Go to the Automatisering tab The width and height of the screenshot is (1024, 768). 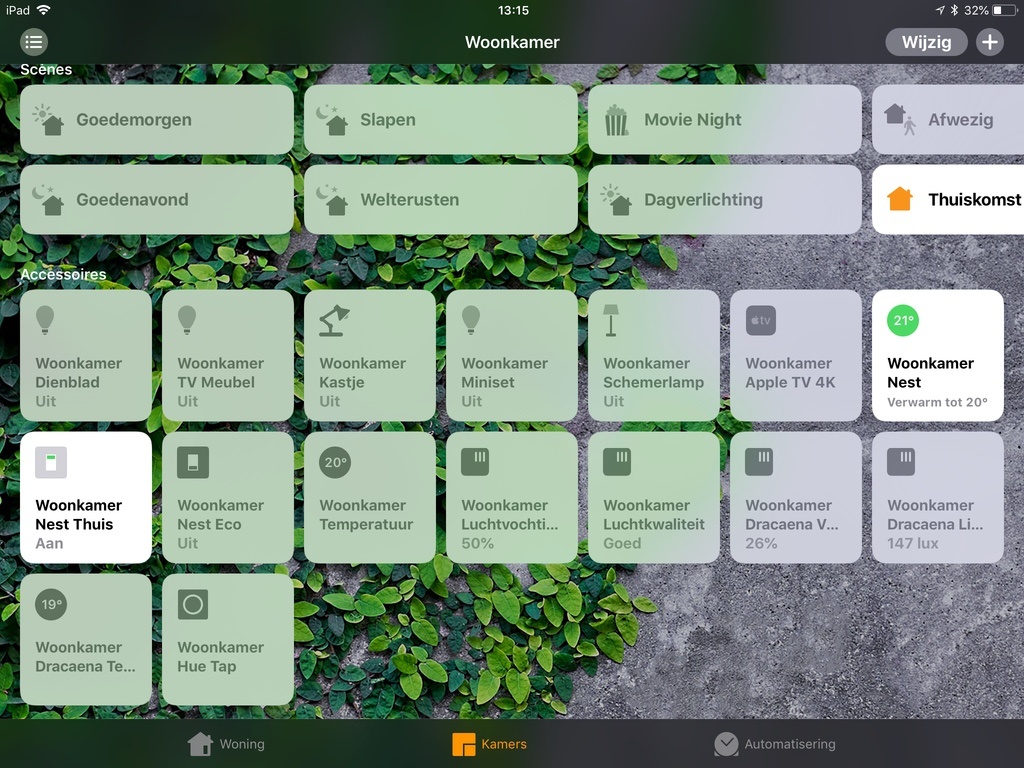[x=775, y=744]
